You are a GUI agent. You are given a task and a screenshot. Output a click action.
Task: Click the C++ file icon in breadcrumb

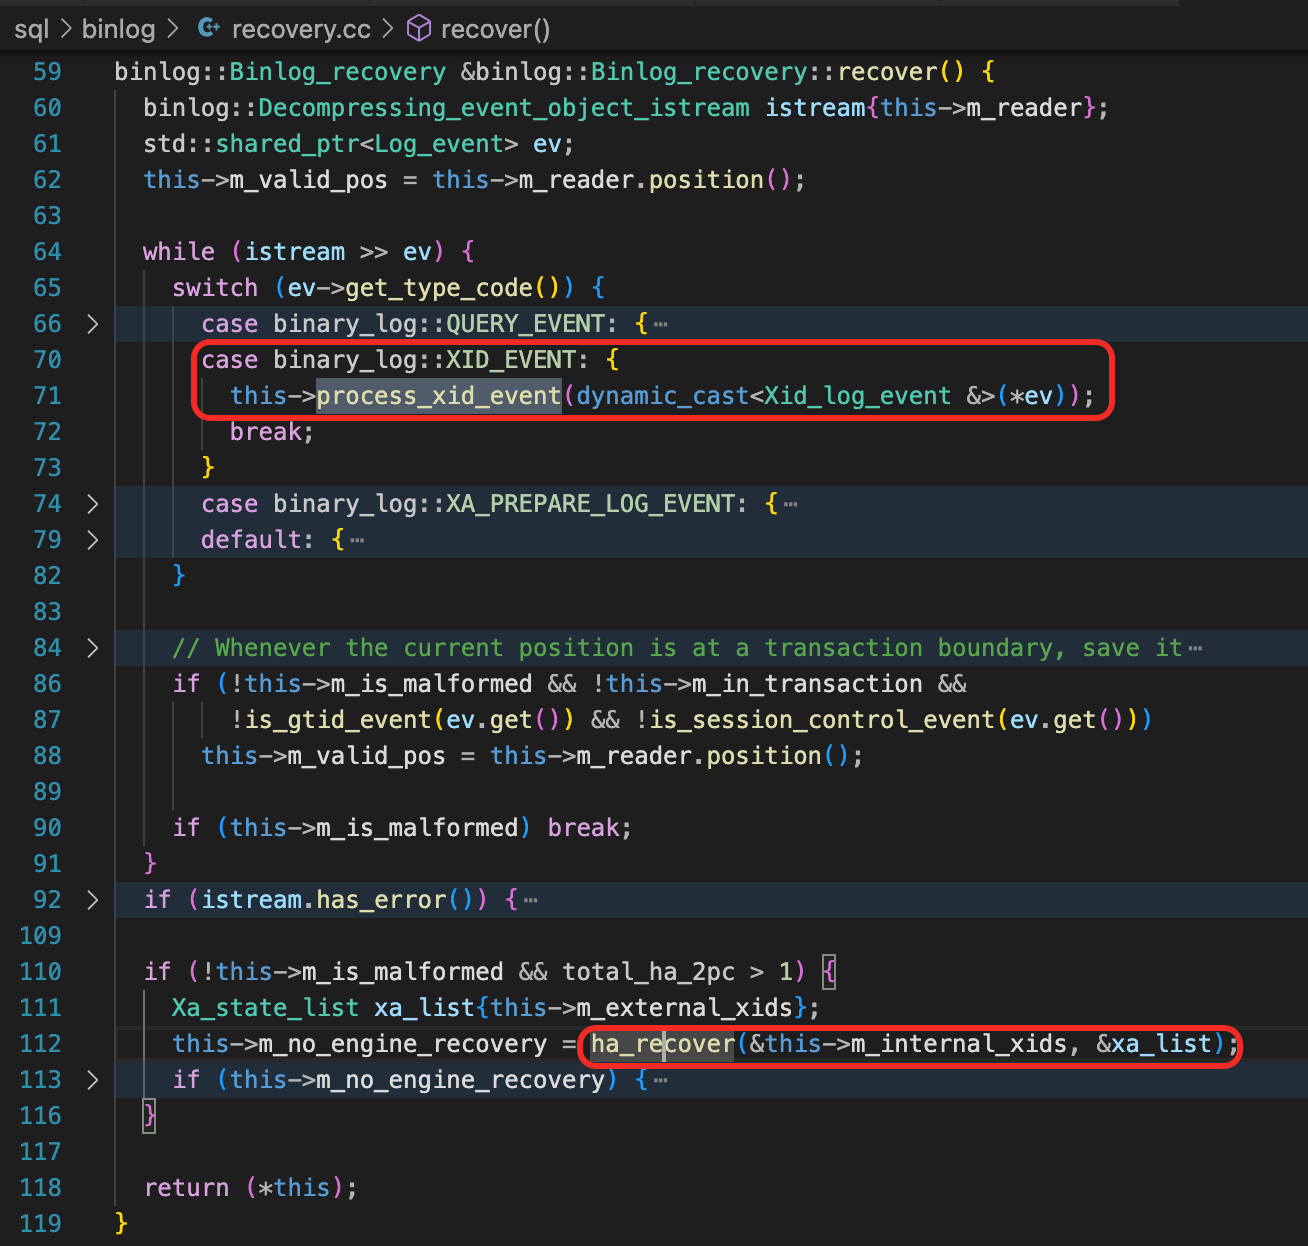coord(209,29)
